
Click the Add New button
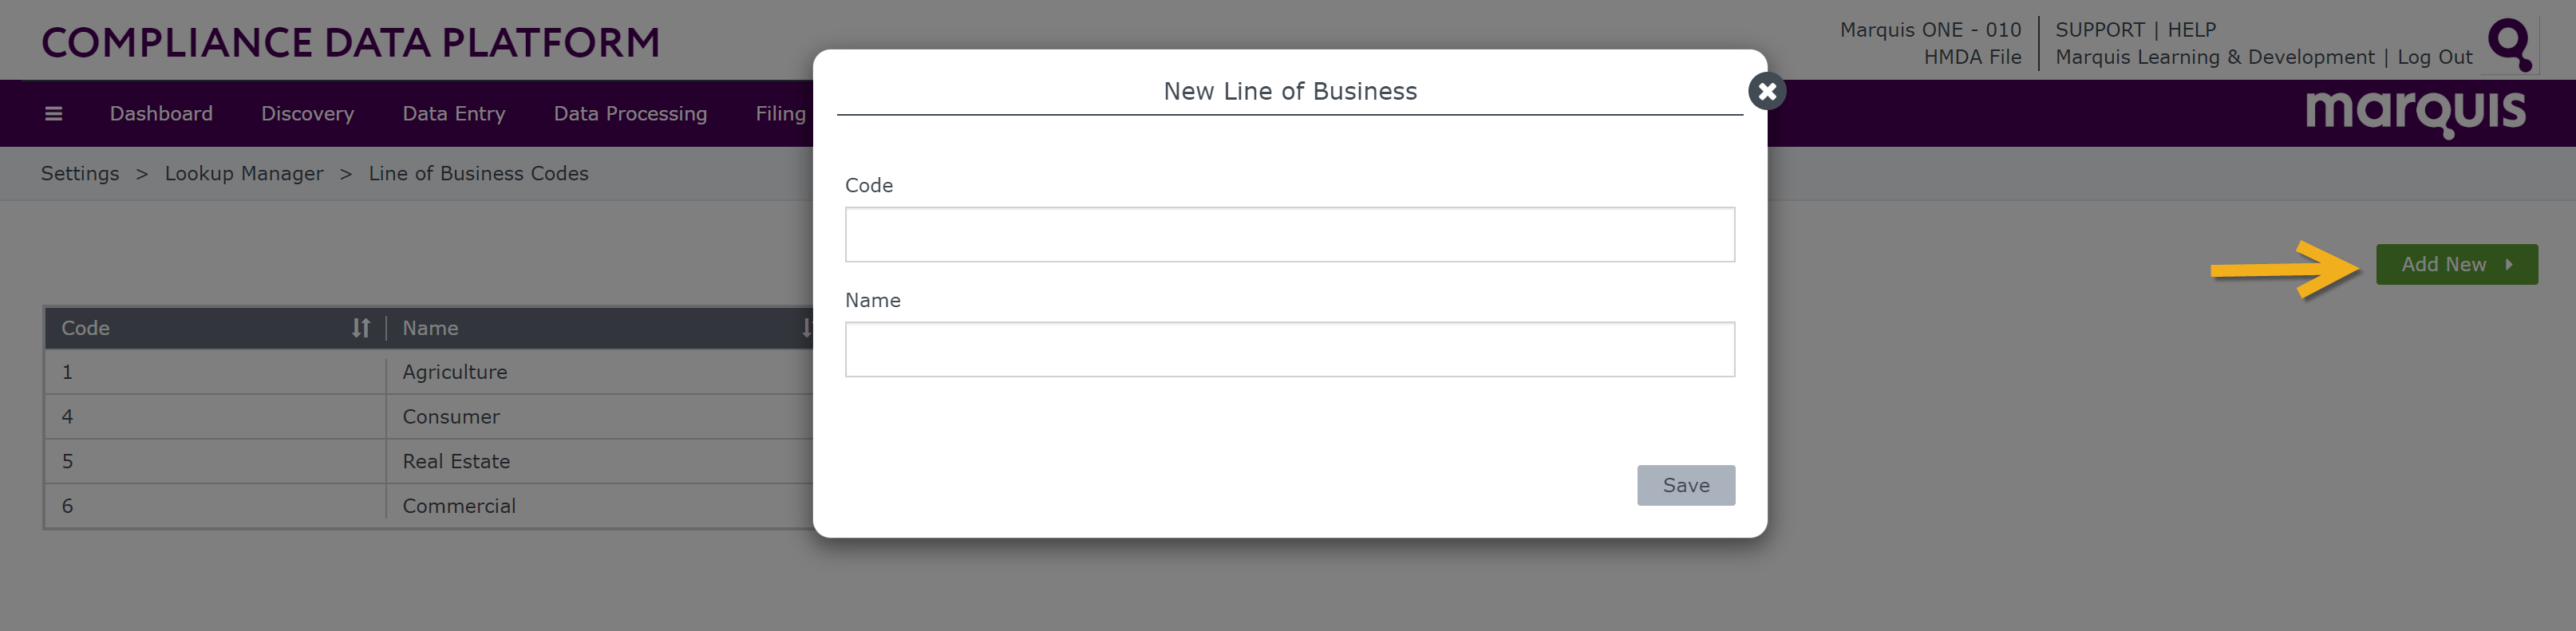tap(2457, 265)
